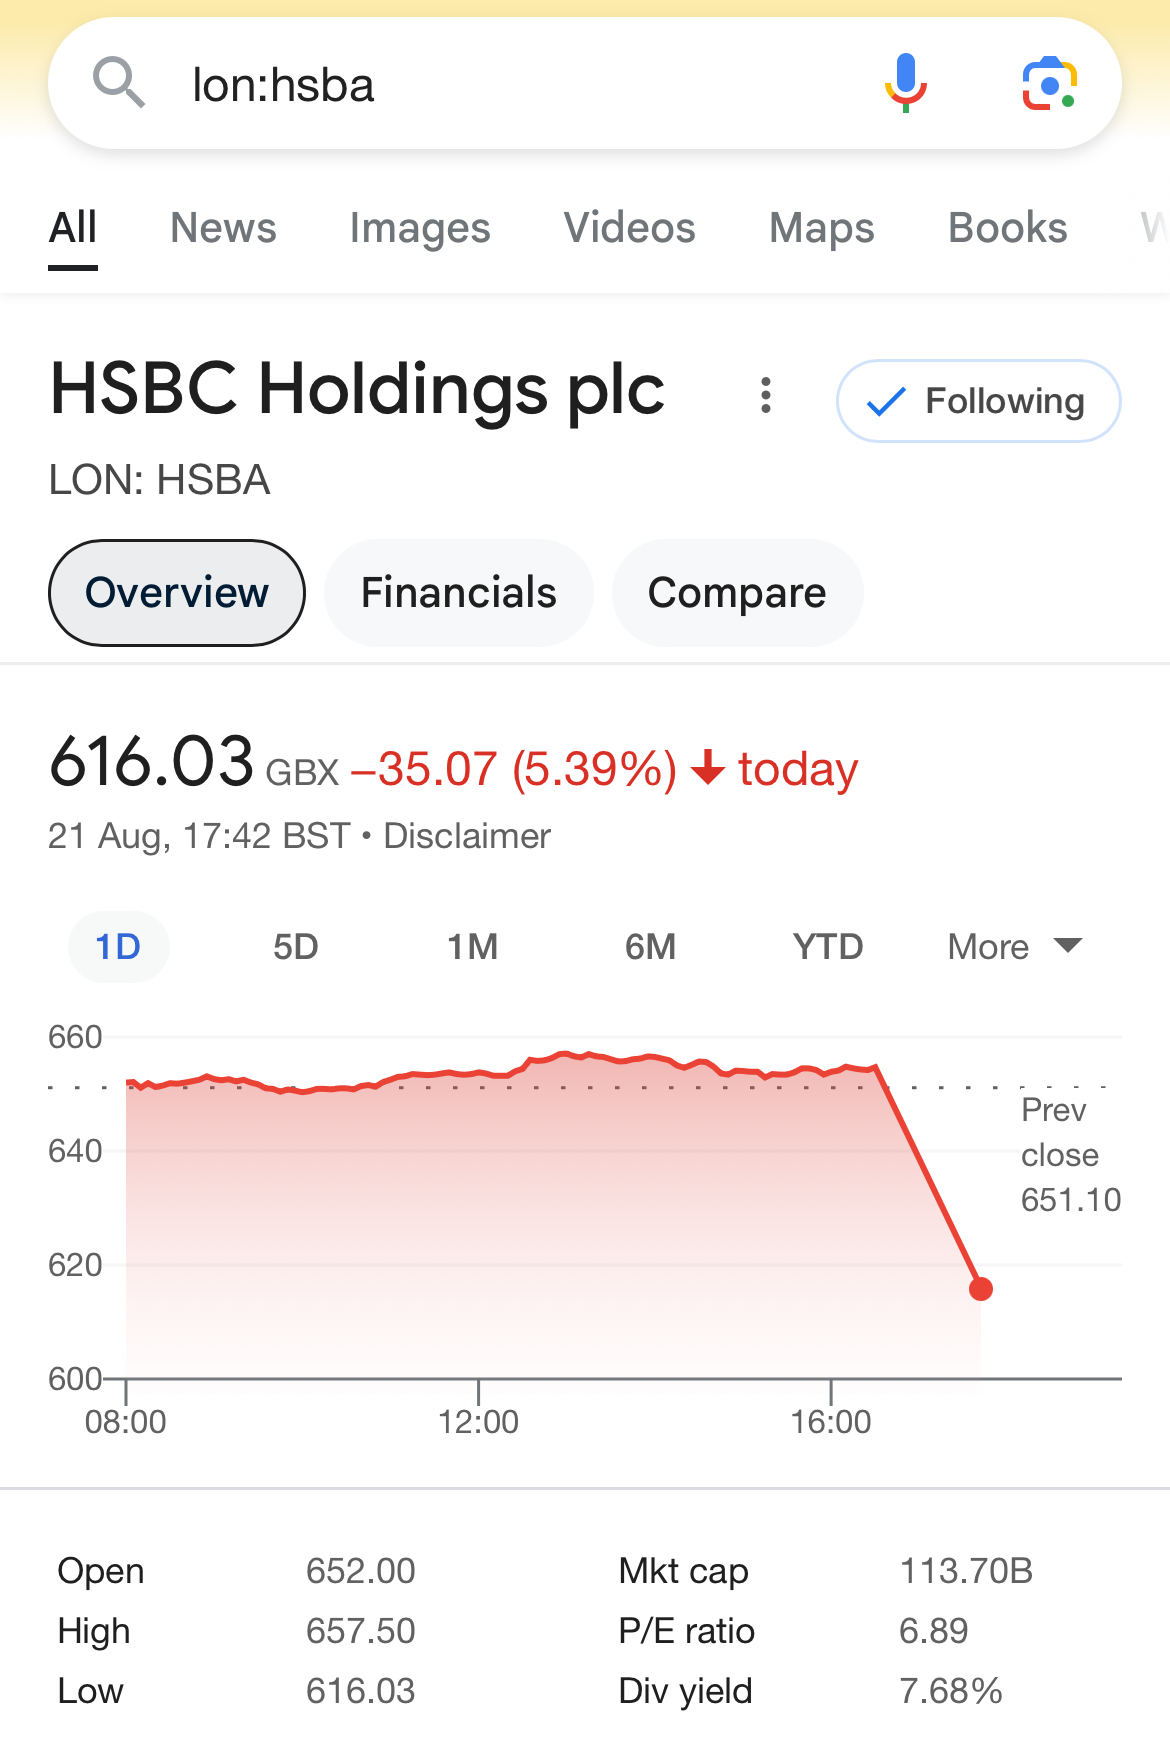Image resolution: width=1170 pixels, height=1743 pixels.
Task: Start voice search with microphone icon
Action: [906, 83]
